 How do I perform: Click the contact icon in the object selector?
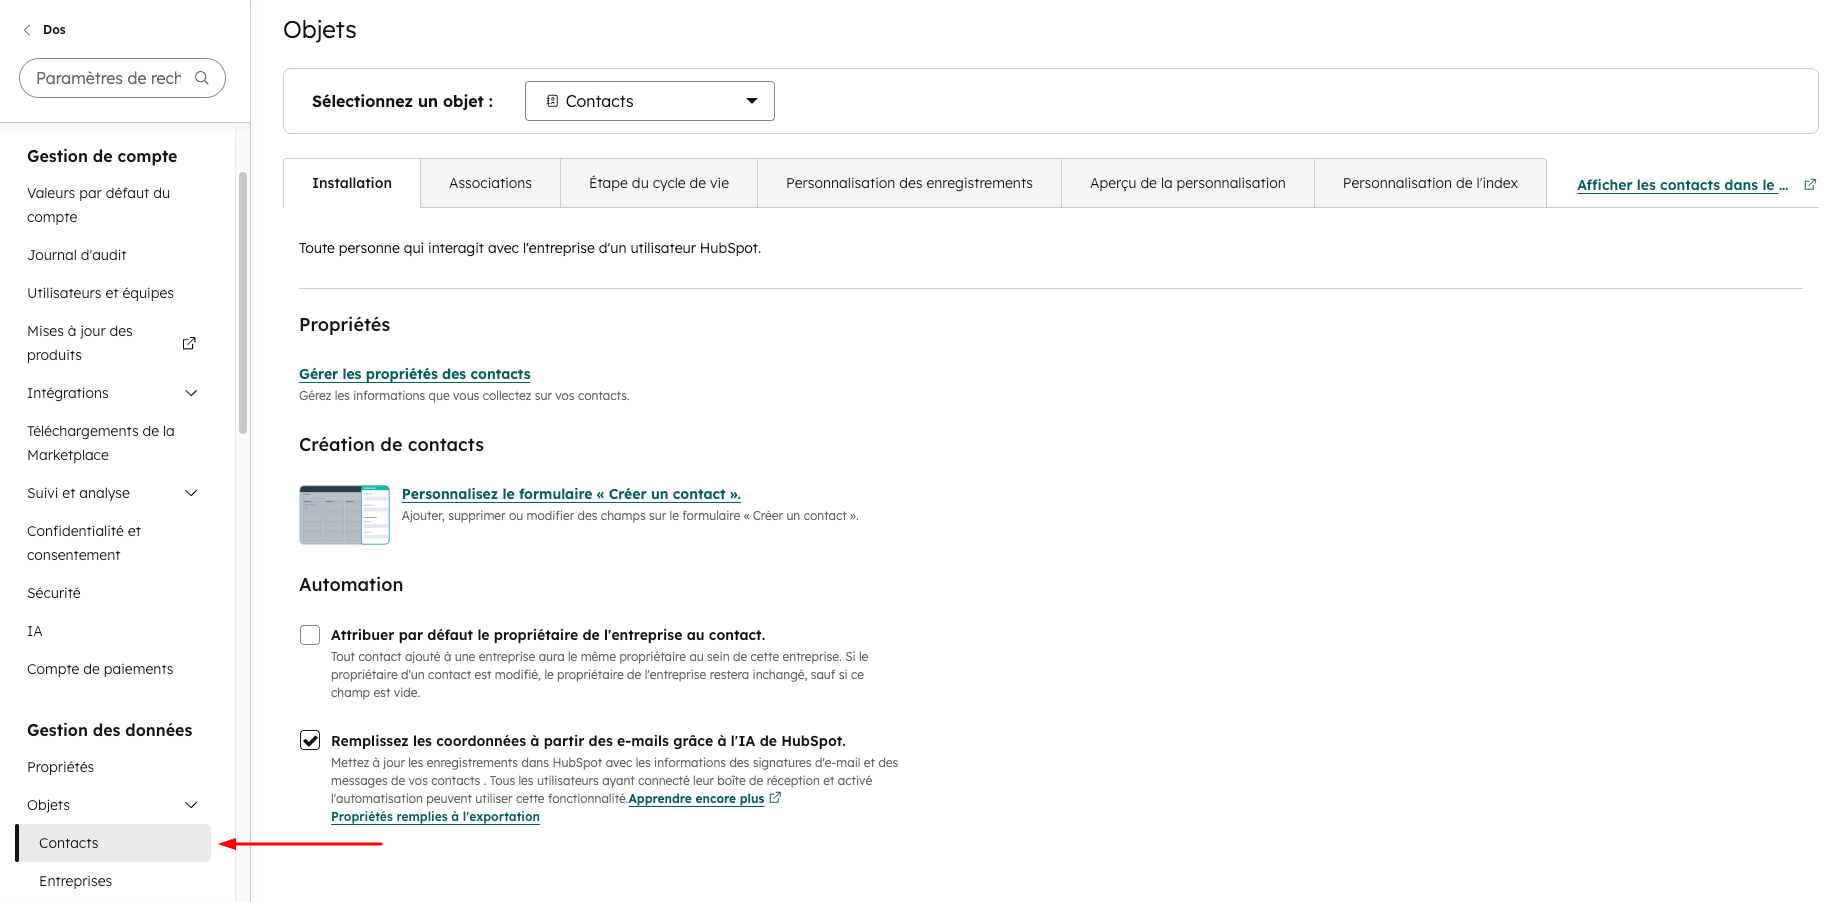point(552,101)
